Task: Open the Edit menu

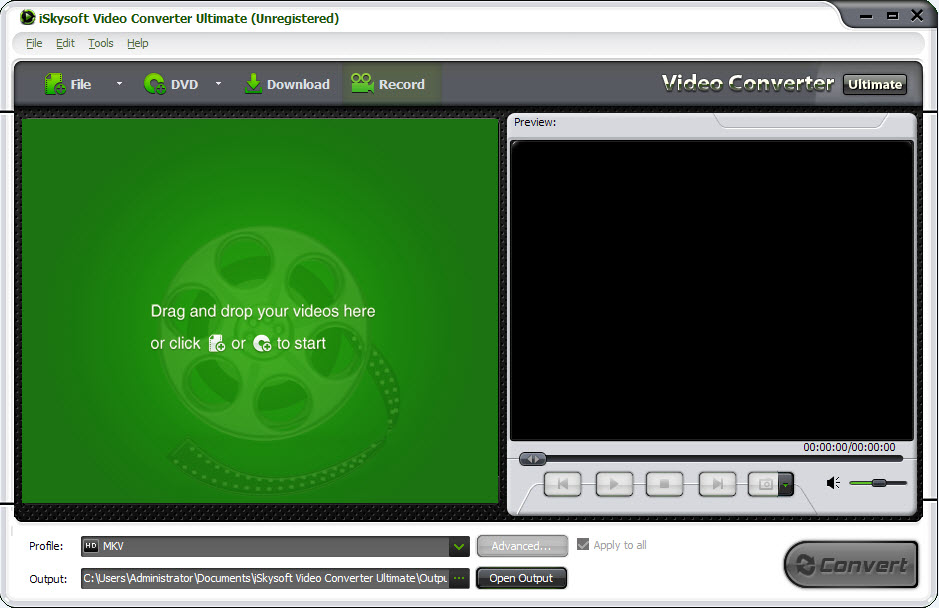Action: [x=65, y=43]
